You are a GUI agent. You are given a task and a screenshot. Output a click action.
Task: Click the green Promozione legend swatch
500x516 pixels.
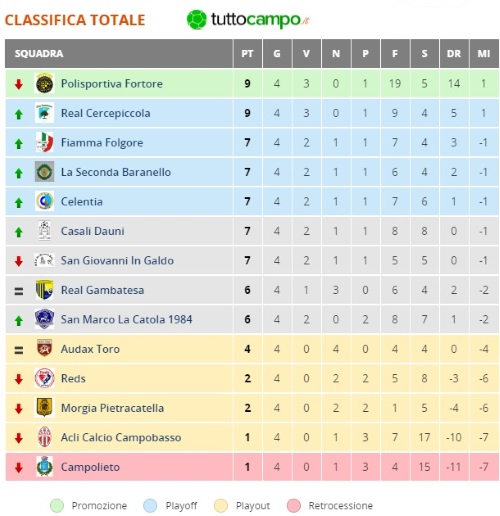(x=57, y=506)
